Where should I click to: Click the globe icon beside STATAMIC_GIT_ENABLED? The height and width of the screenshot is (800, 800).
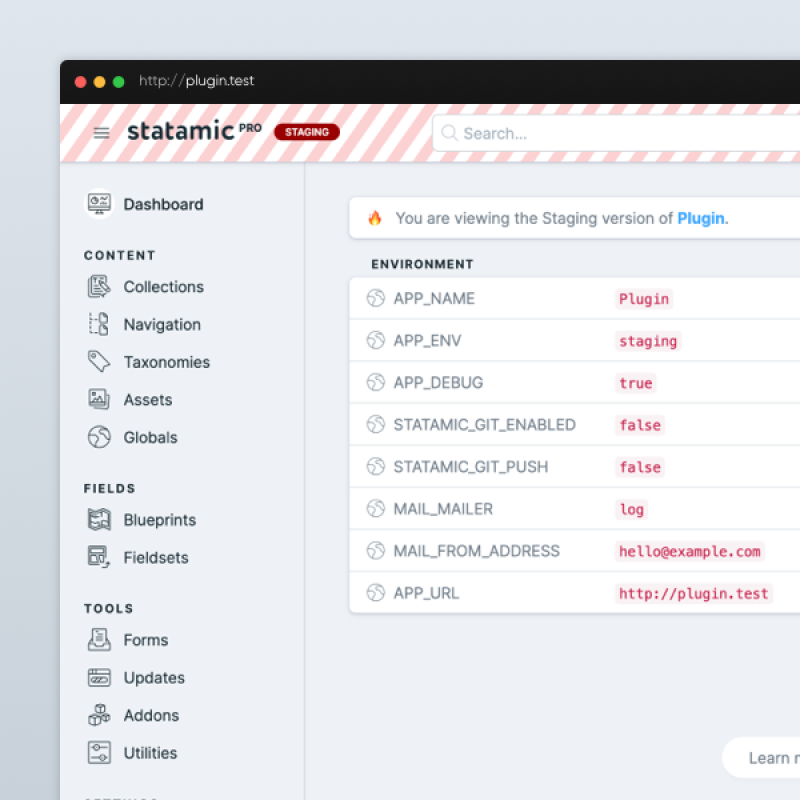point(376,424)
